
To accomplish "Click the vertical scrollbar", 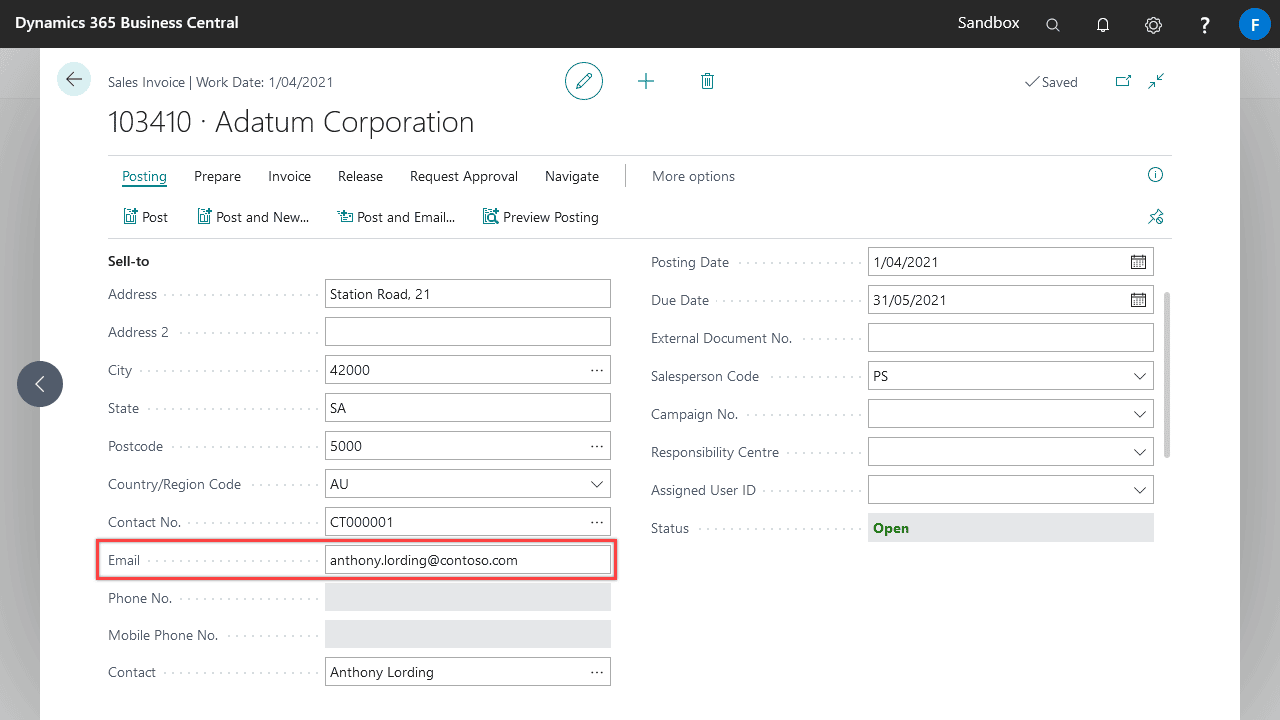I will (x=1167, y=375).
